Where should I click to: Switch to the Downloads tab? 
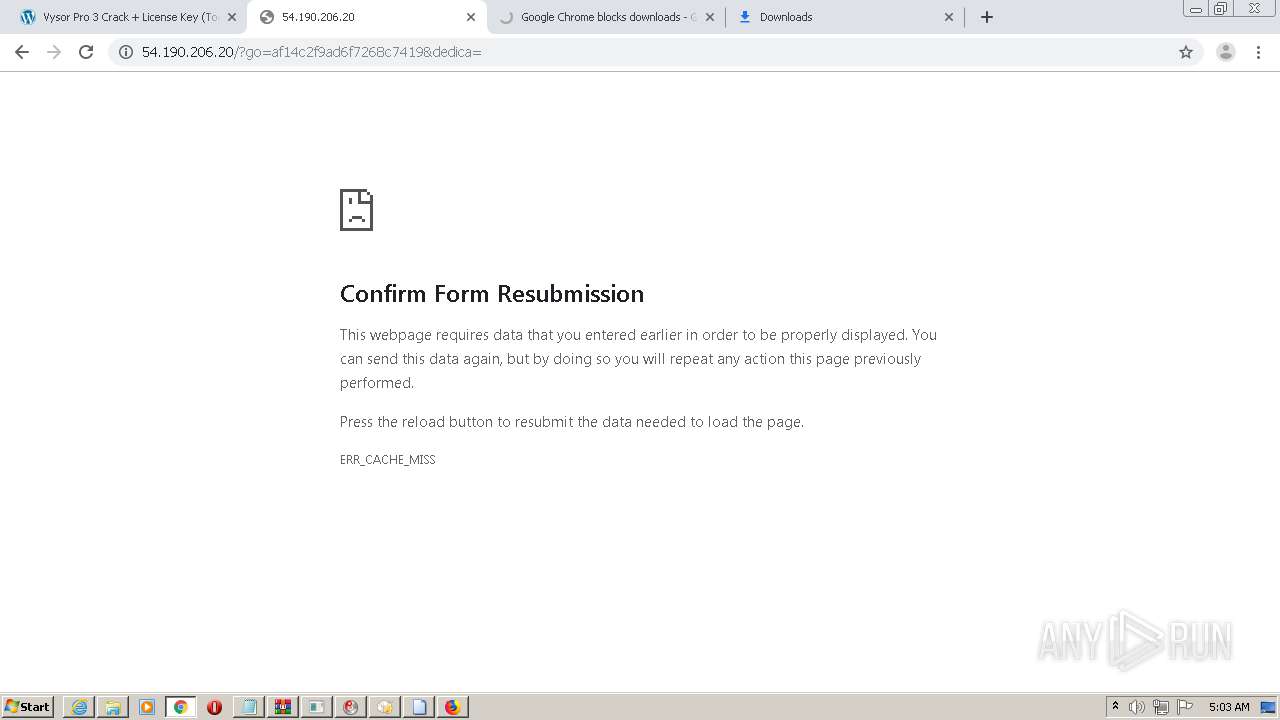tap(845, 17)
